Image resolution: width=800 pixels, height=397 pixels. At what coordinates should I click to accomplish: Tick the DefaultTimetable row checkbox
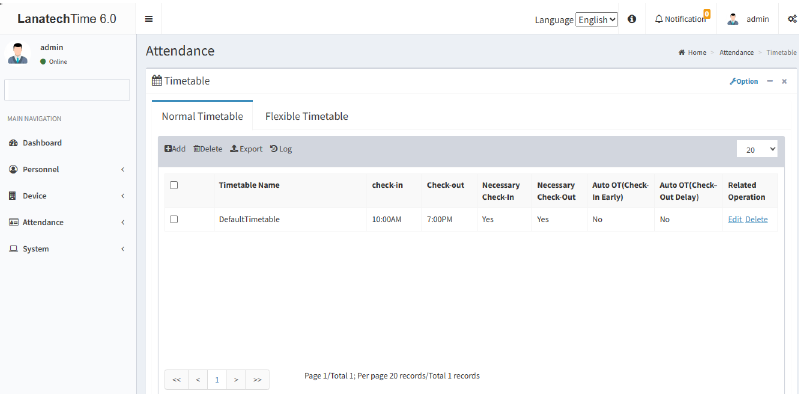coord(174,219)
